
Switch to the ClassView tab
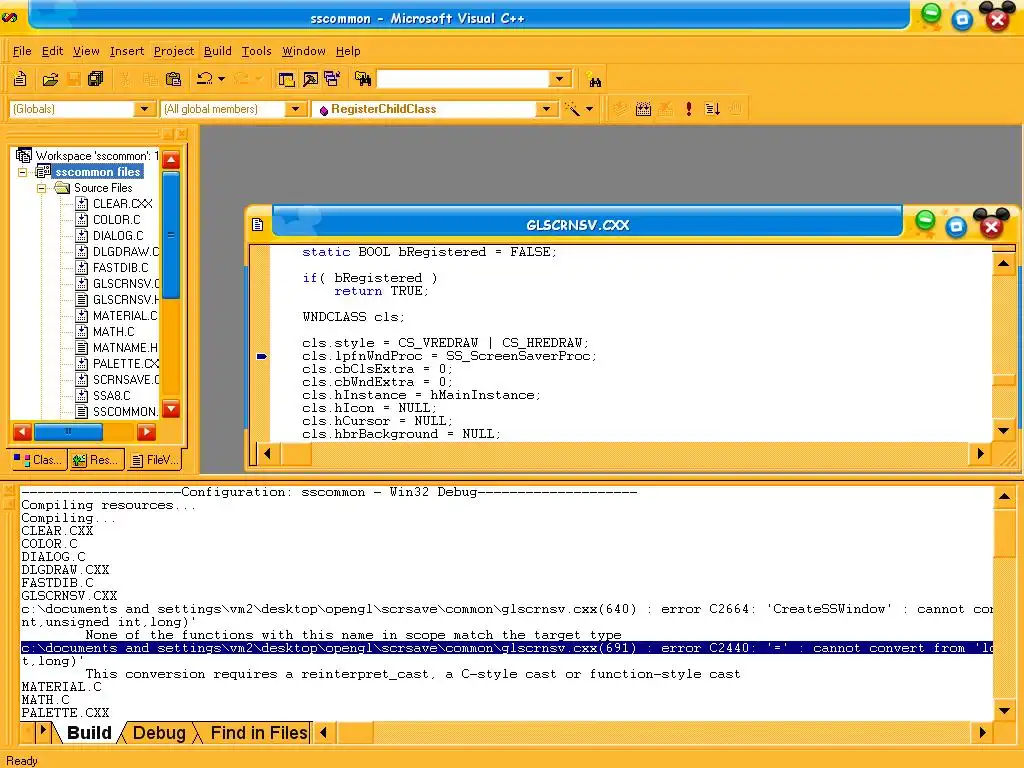pos(39,460)
